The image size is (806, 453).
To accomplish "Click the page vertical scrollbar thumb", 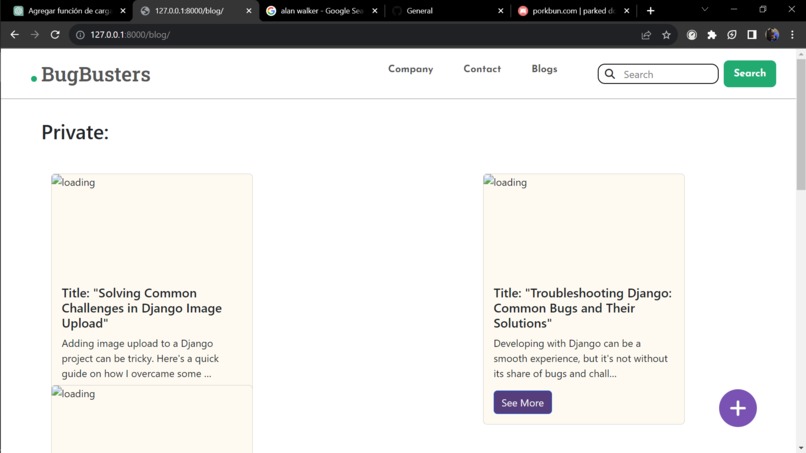I will click(x=801, y=124).
